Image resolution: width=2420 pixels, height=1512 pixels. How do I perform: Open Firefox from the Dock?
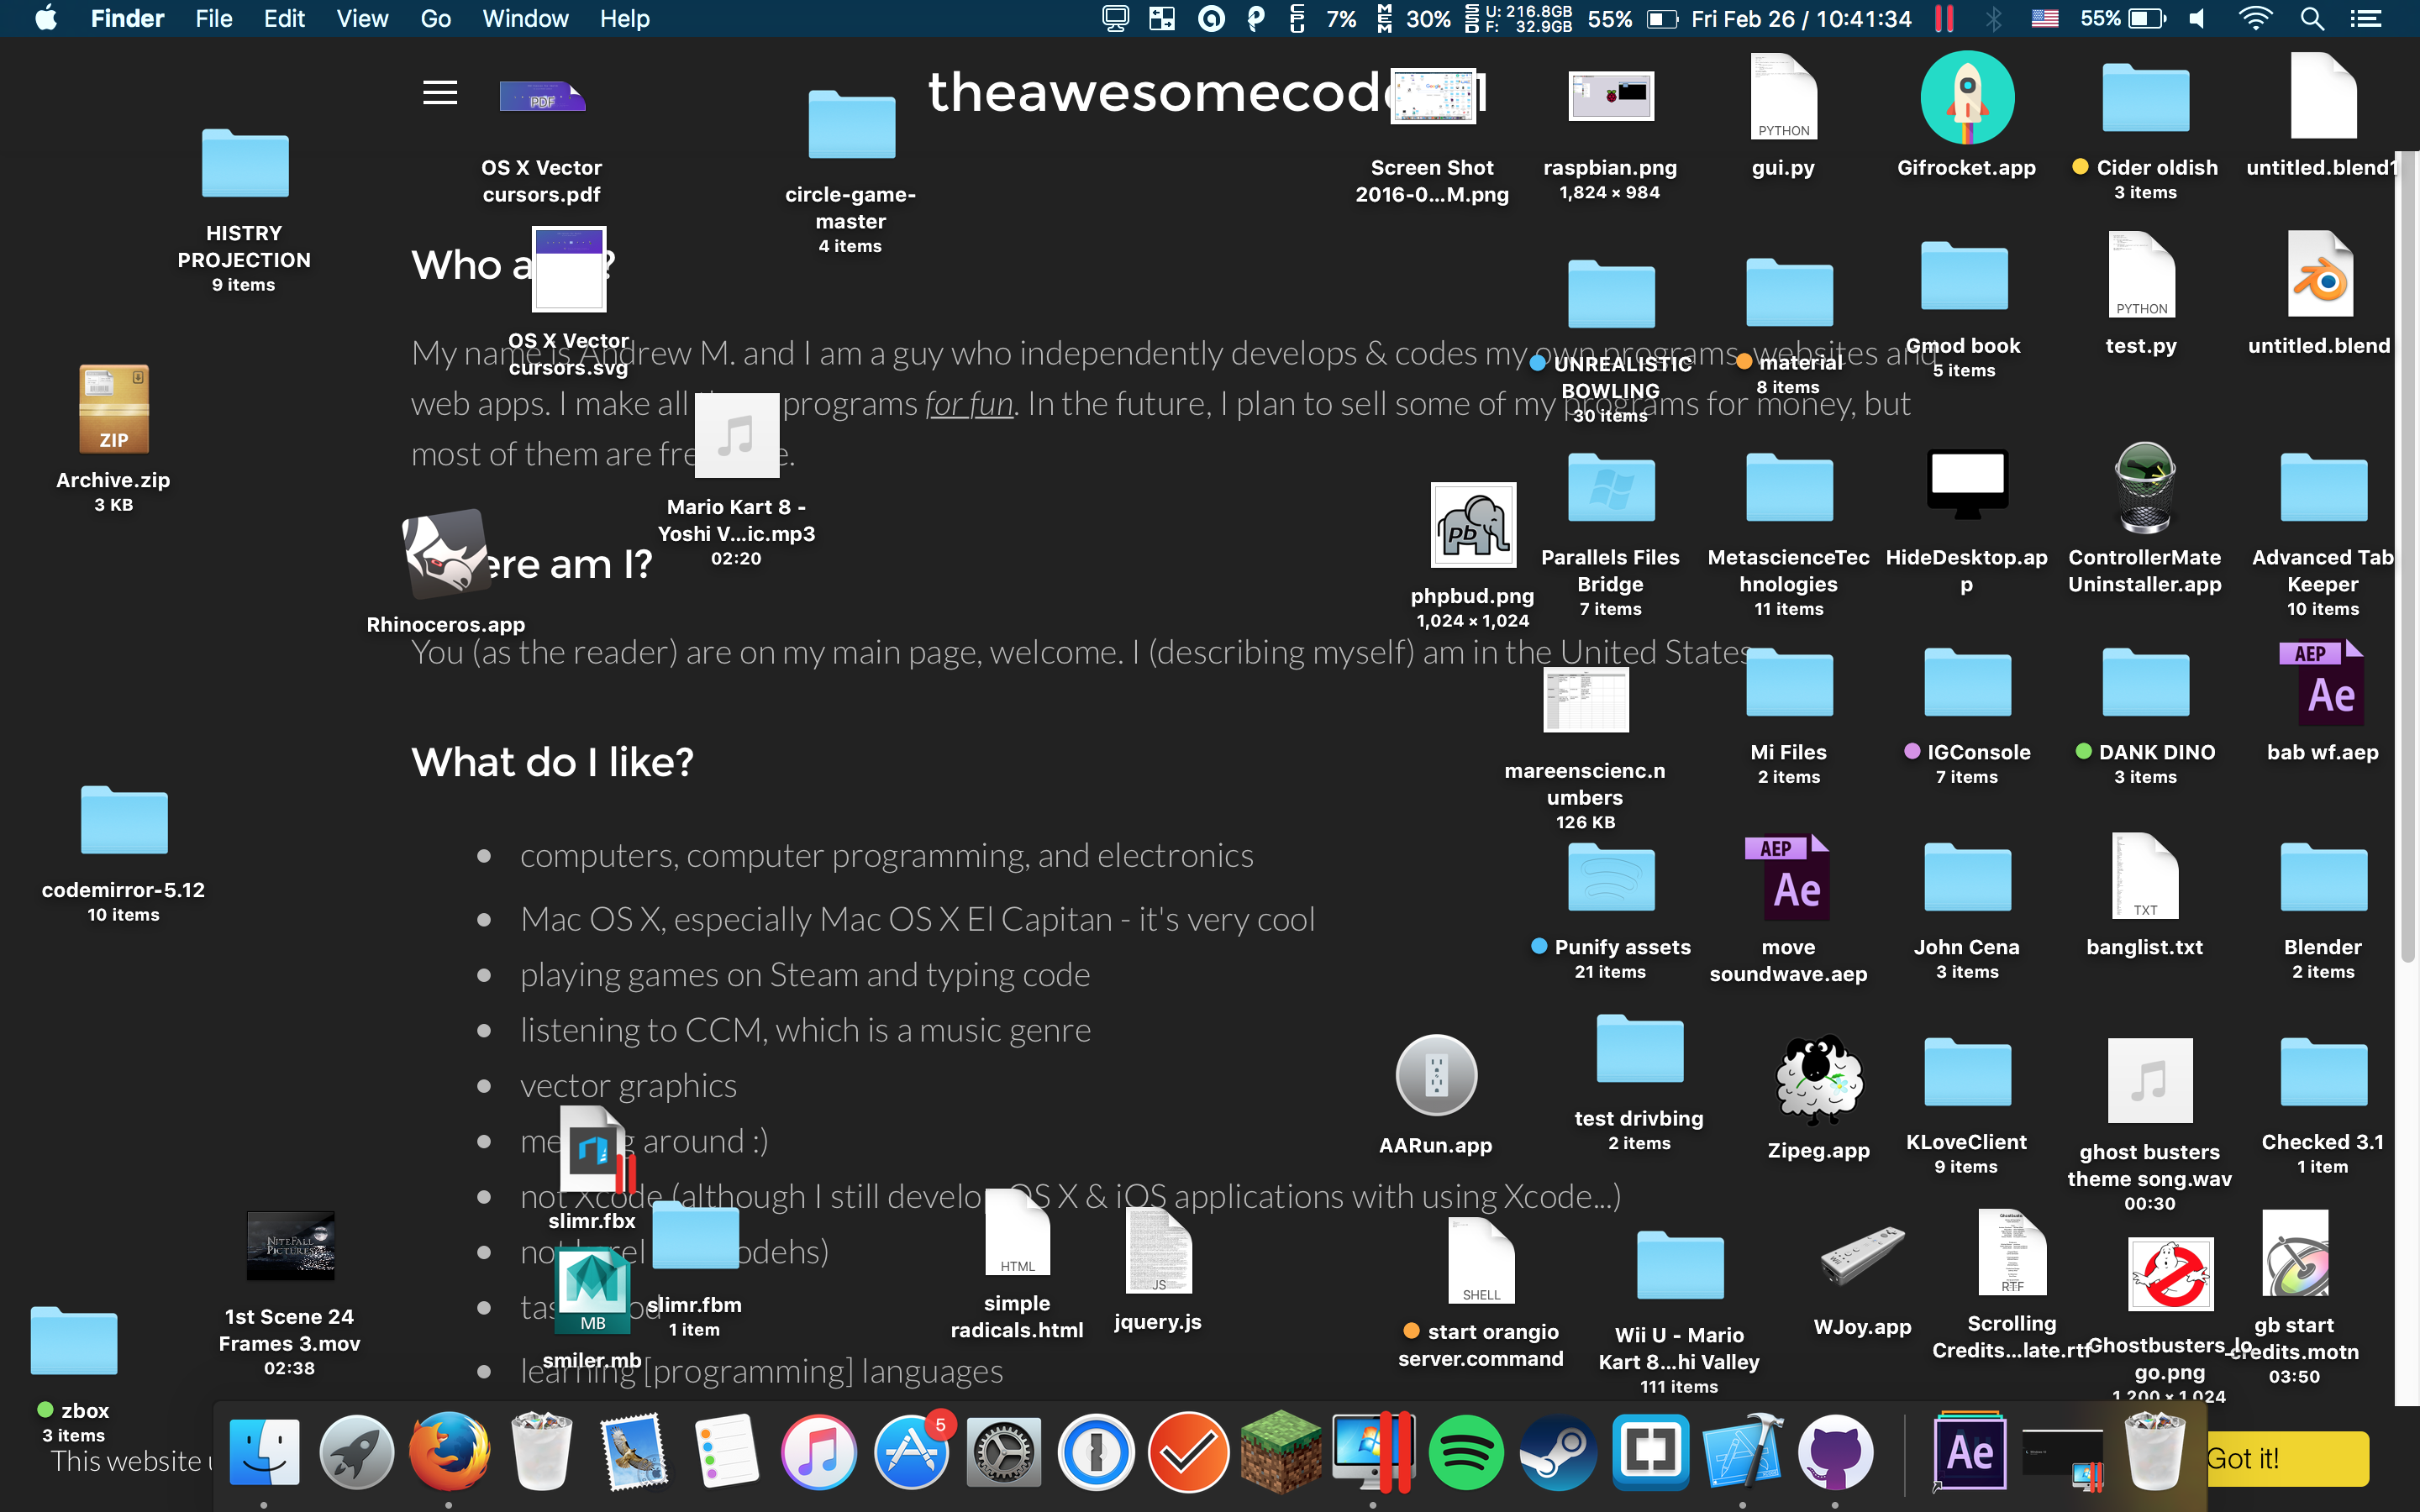coord(449,1452)
